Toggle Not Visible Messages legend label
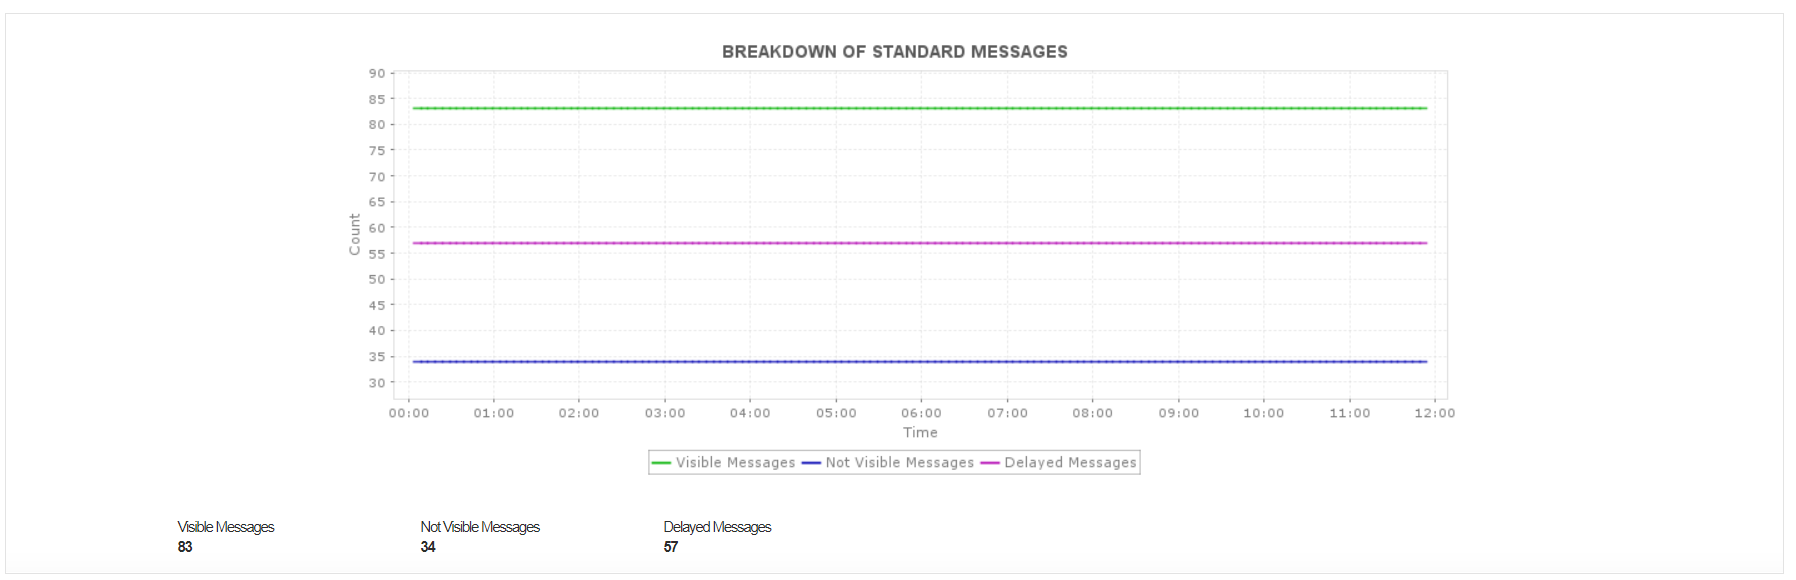 click(899, 463)
